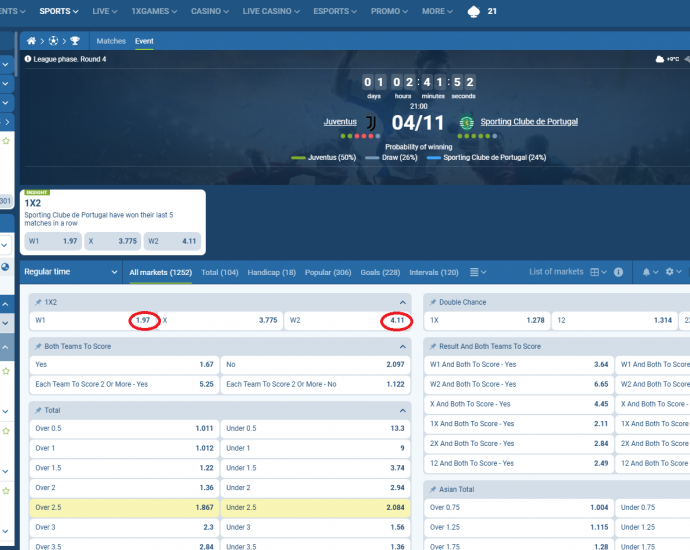Switch to Total (104) tab
This screenshot has width=690, height=550.
(220, 272)
